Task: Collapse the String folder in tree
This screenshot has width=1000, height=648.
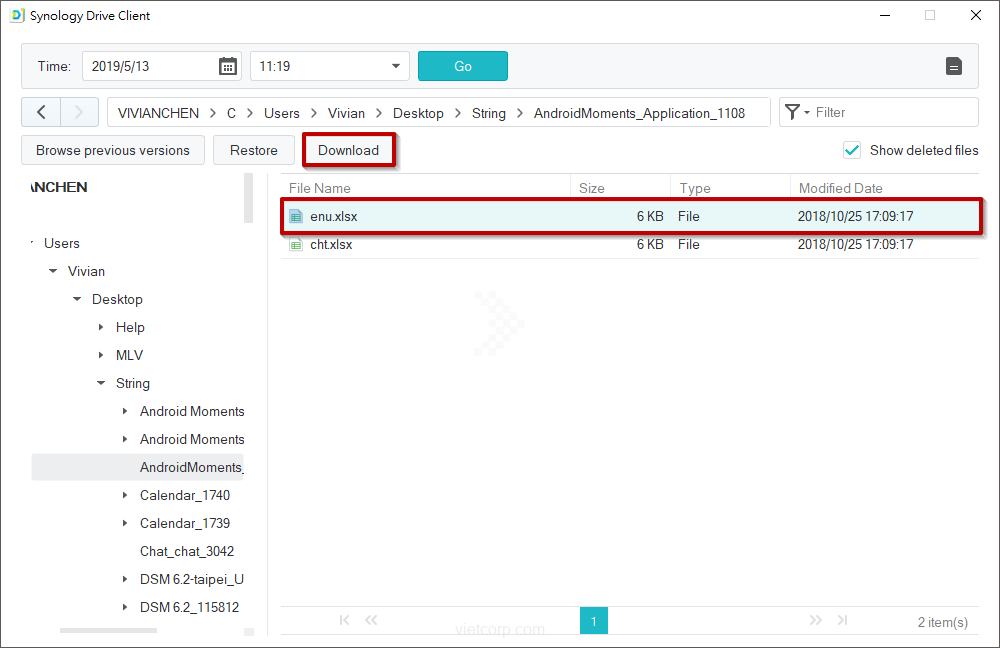Action: click(101, 383)
